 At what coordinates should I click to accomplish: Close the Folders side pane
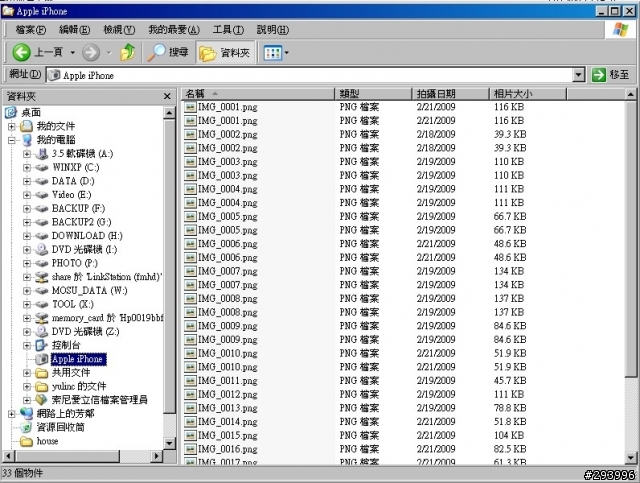(167, 96)
